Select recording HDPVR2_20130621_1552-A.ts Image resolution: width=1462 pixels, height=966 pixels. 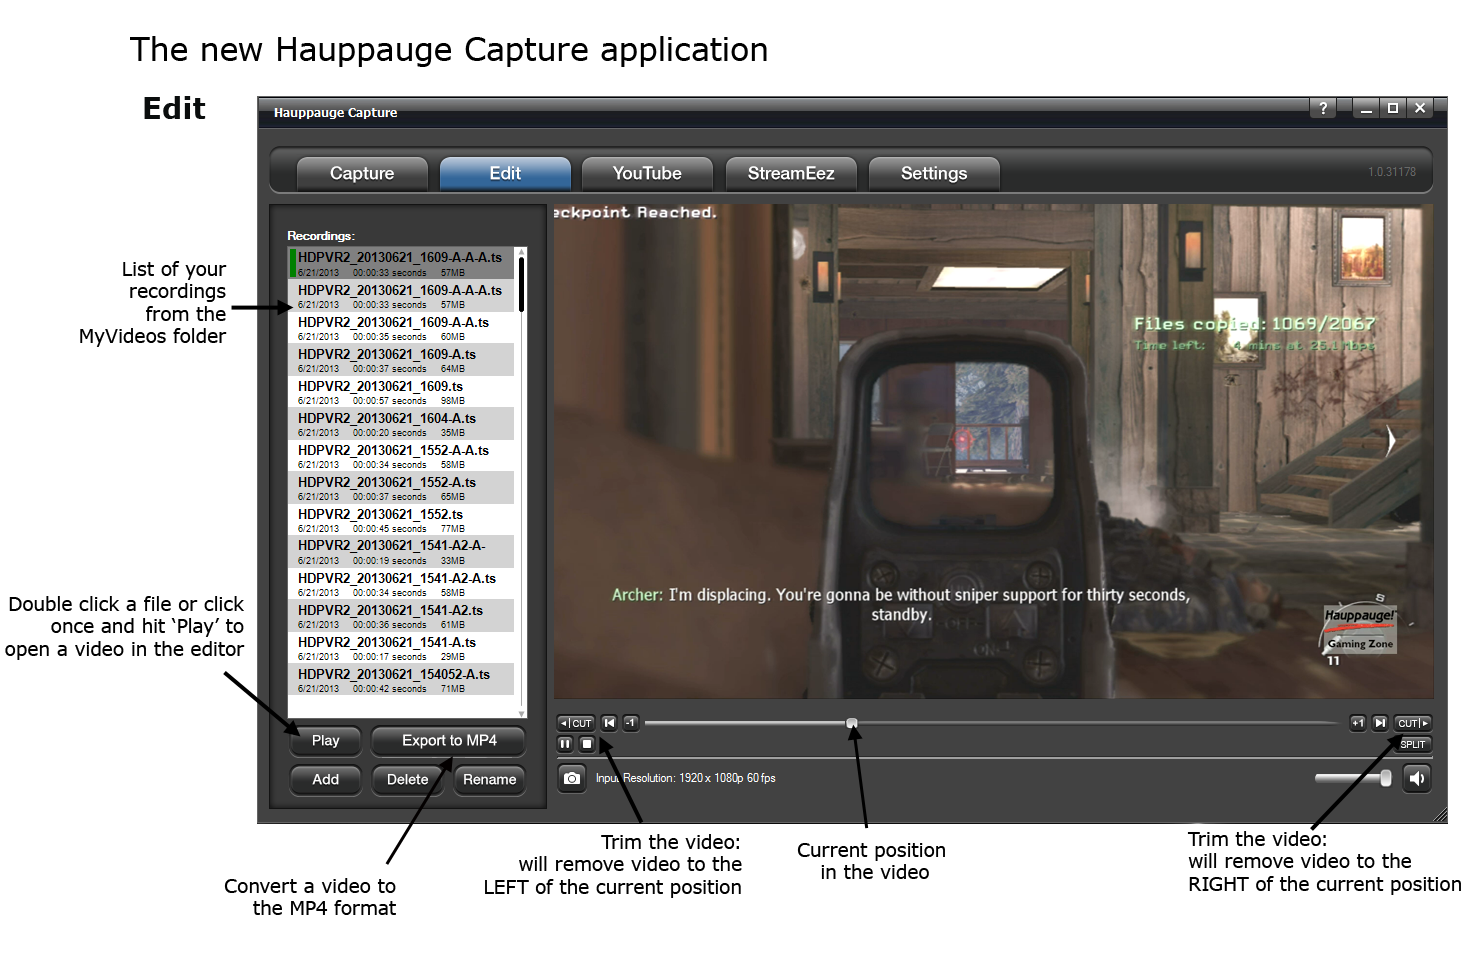coord(401,487)
